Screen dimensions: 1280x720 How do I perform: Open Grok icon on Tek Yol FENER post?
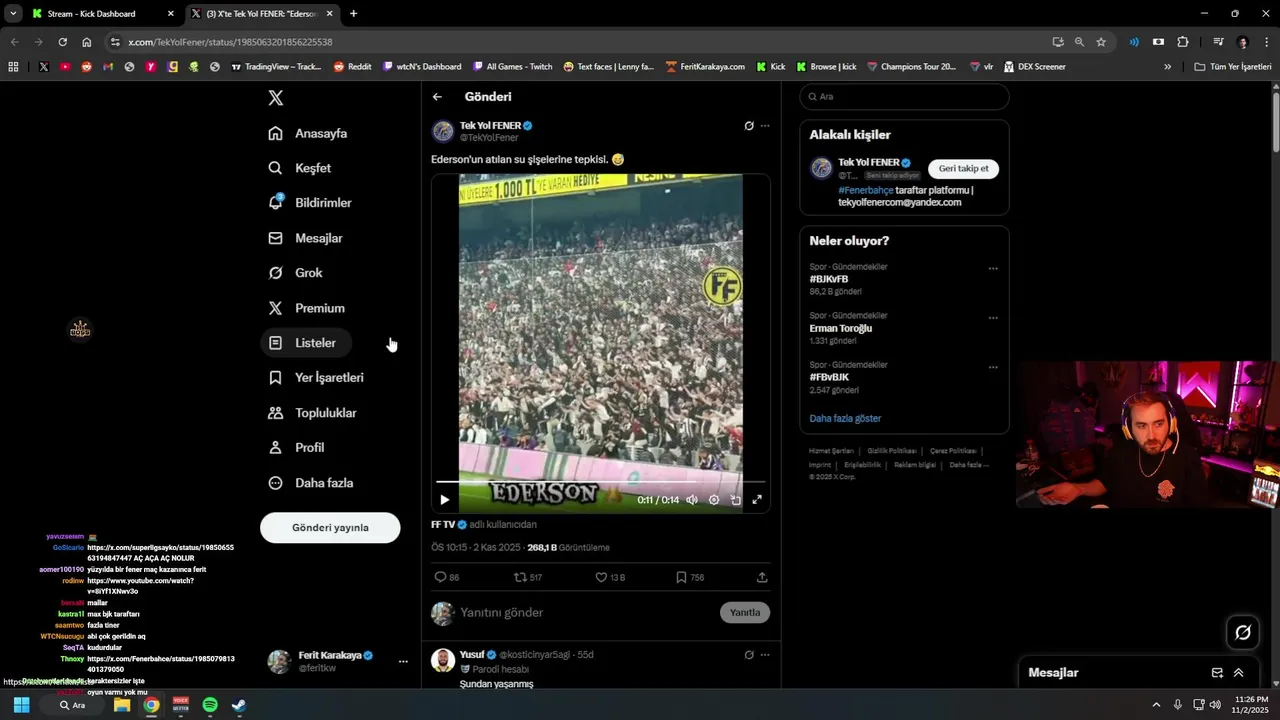point(749,126)
